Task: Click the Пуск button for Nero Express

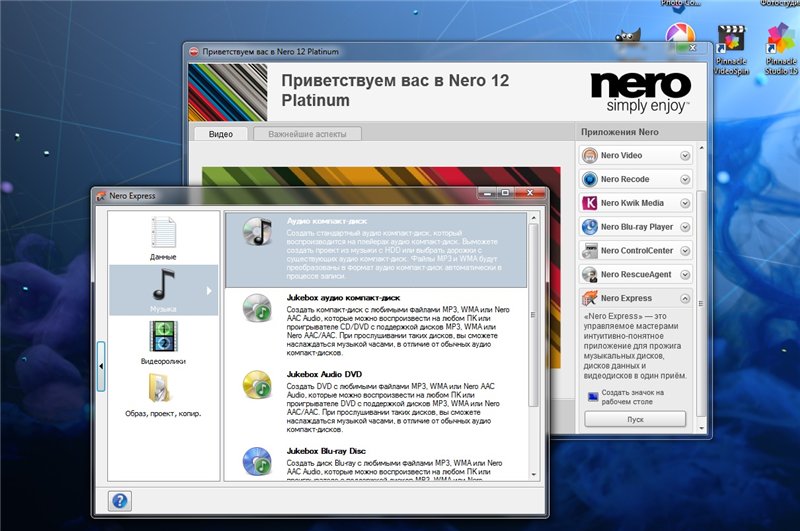Action: [635, 419]
